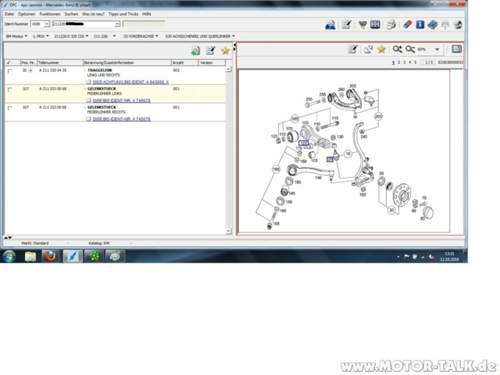
Task: Open the Suchen menu
Action: coord(71,14)
